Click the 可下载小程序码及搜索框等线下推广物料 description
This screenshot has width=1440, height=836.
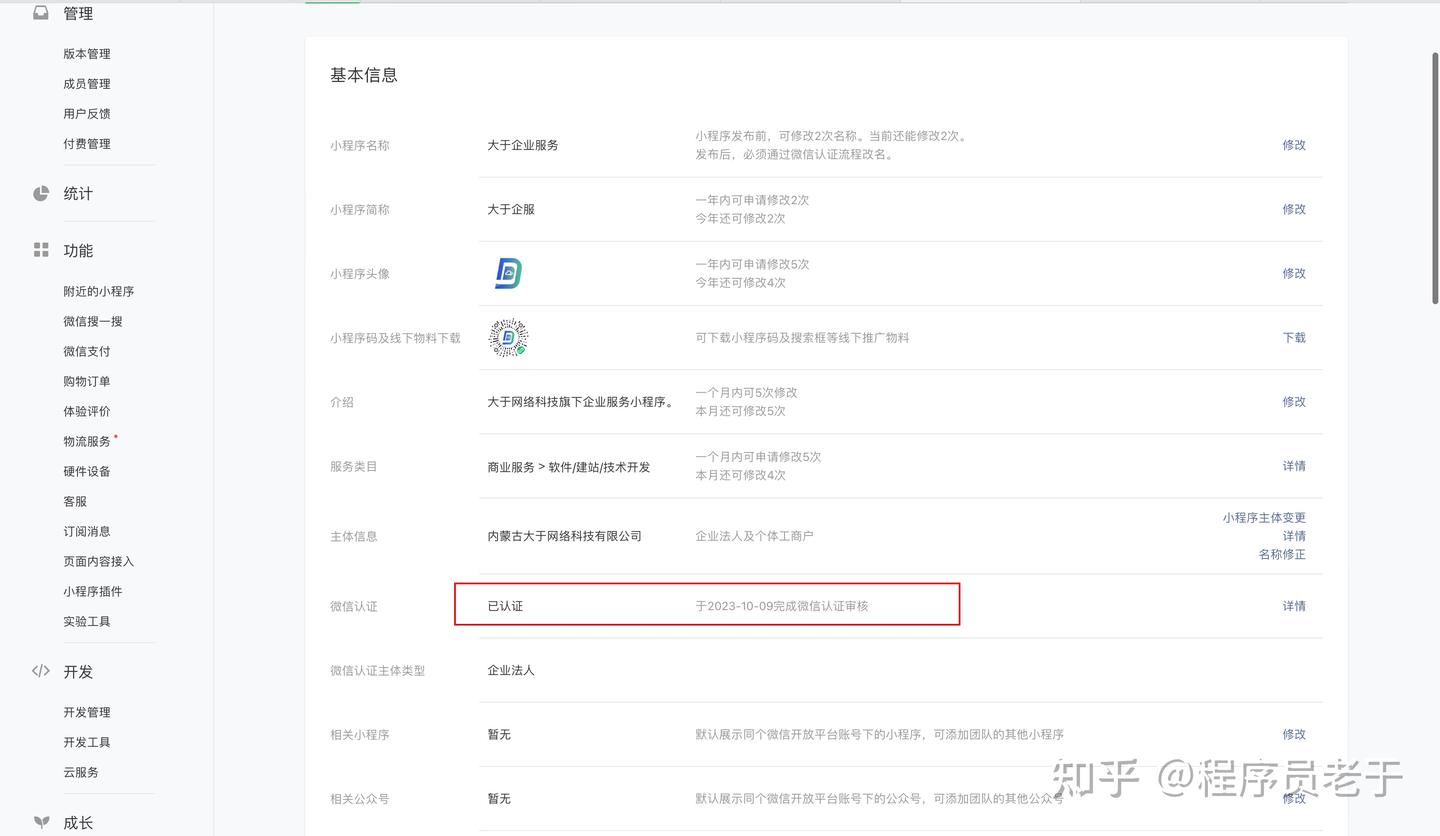click(x=803, y=338)
